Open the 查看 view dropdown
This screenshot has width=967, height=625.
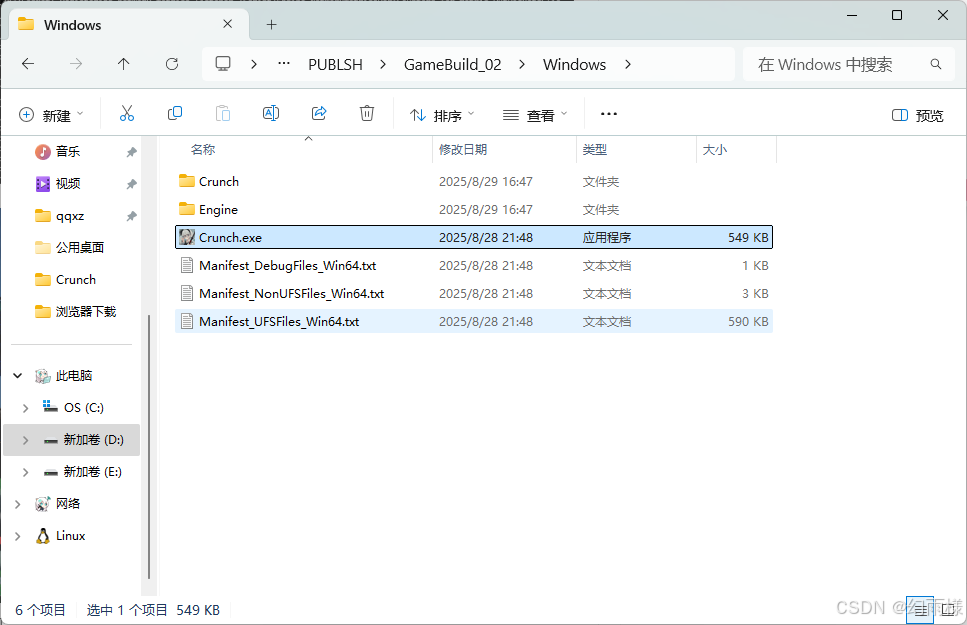tap(535, 115)
